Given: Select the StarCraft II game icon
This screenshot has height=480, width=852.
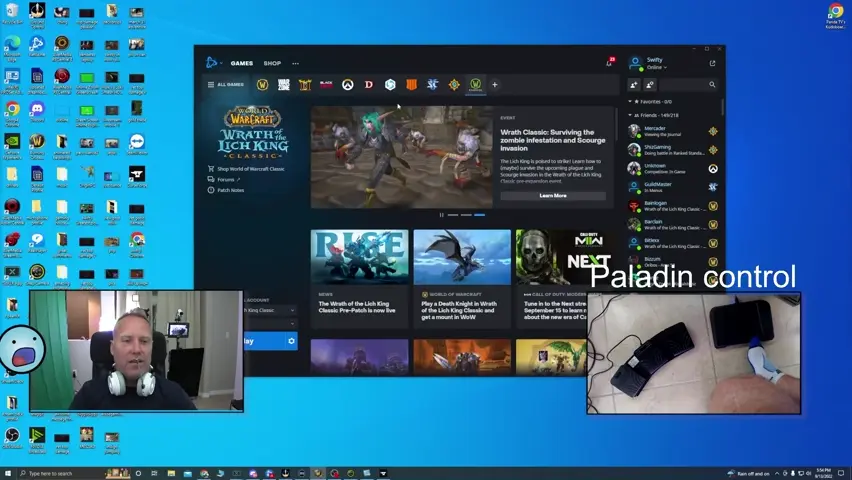Looking at the screenshot, I should click(x=433, y=85).
